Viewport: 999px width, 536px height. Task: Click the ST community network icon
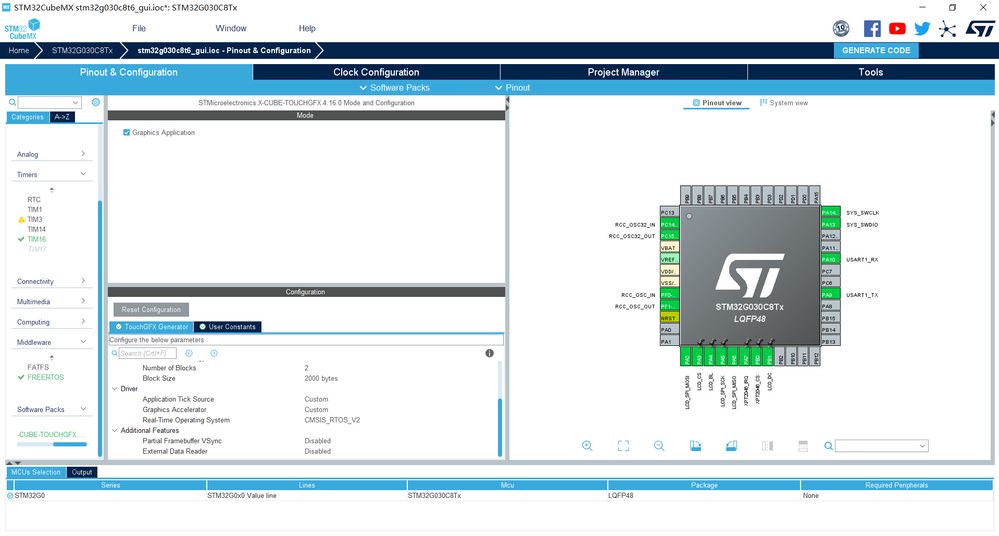coord(947,29)
